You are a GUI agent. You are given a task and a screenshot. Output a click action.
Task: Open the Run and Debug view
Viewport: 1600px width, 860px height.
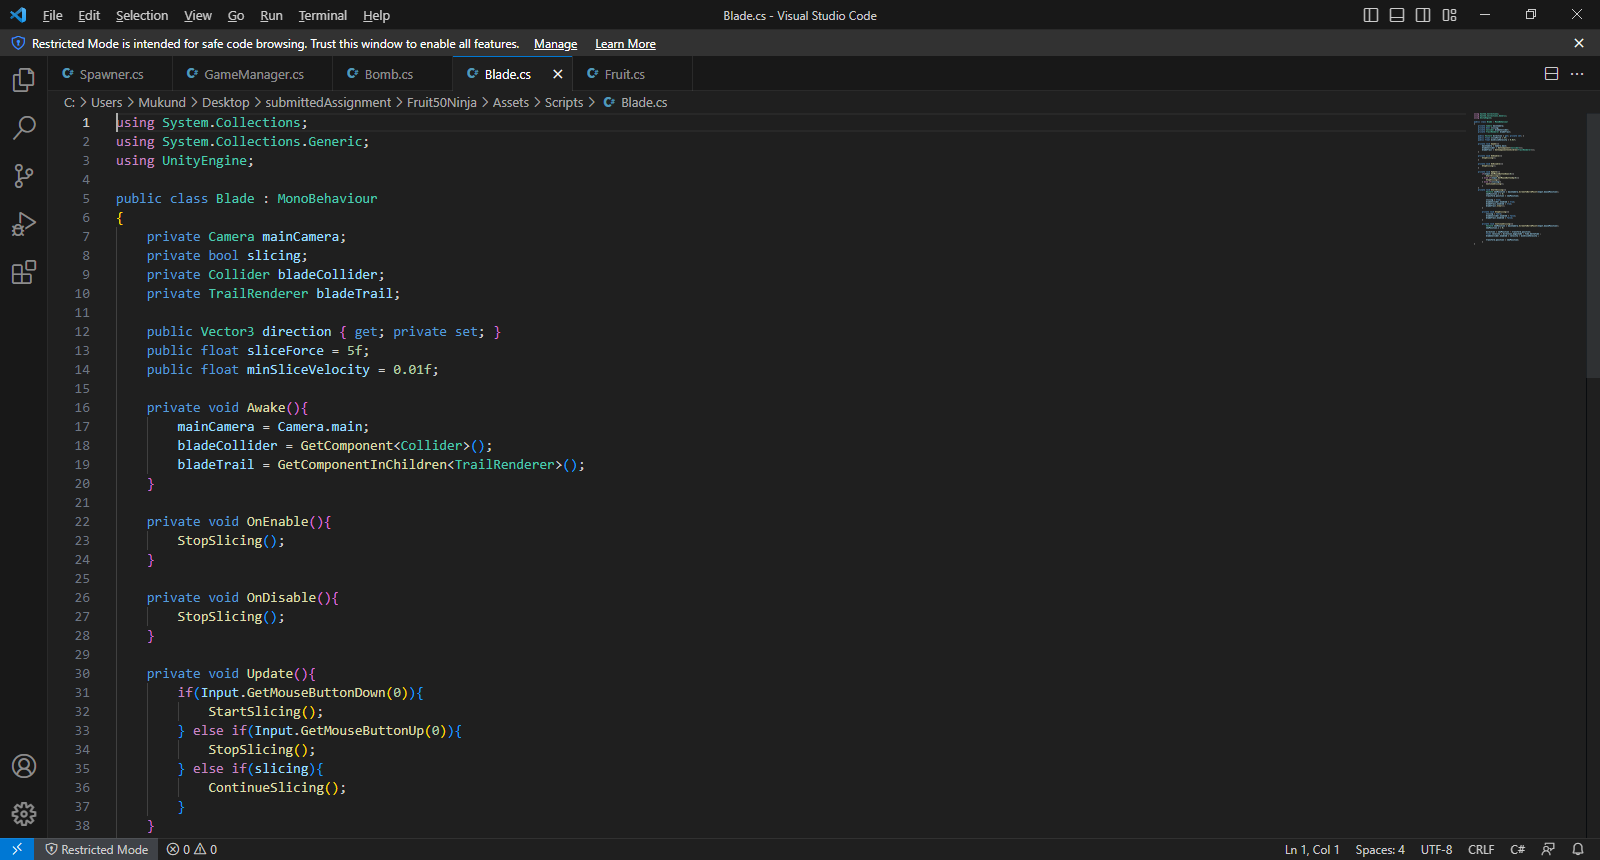24,224
